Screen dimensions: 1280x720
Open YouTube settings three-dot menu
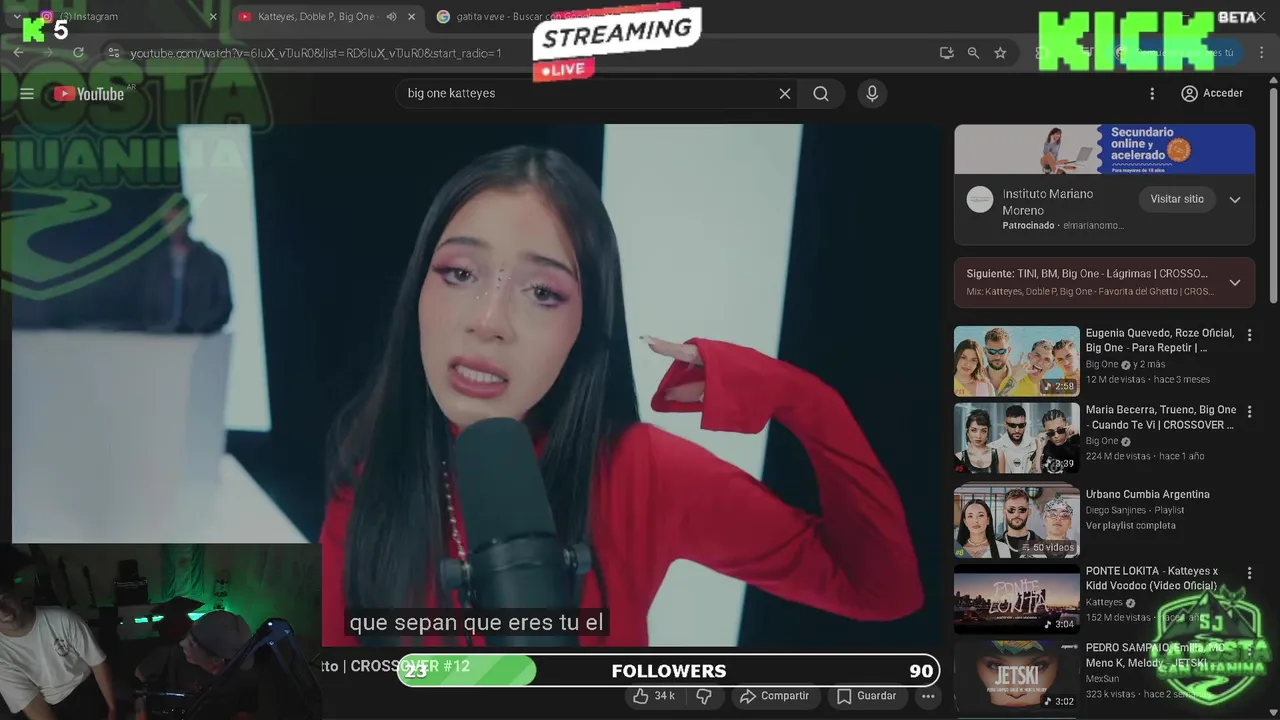(1152, 94)
